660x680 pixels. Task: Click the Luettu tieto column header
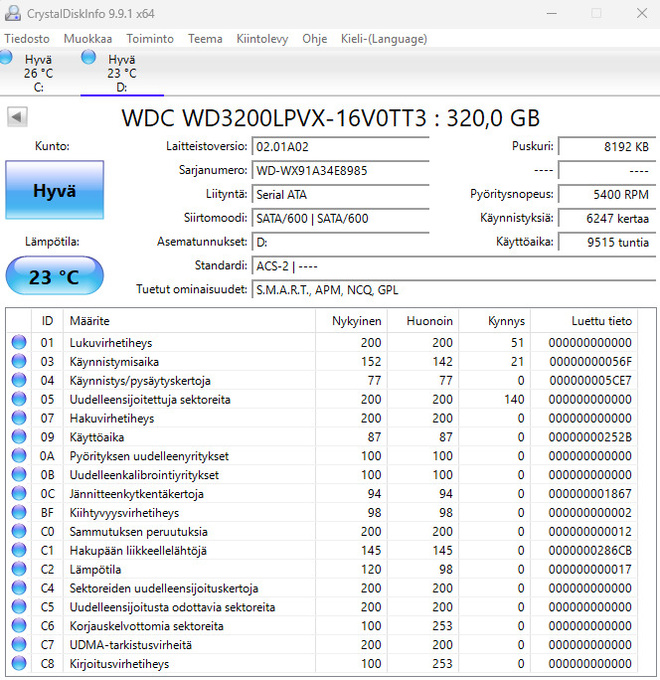pyautogui.click(x=584, y=321)
